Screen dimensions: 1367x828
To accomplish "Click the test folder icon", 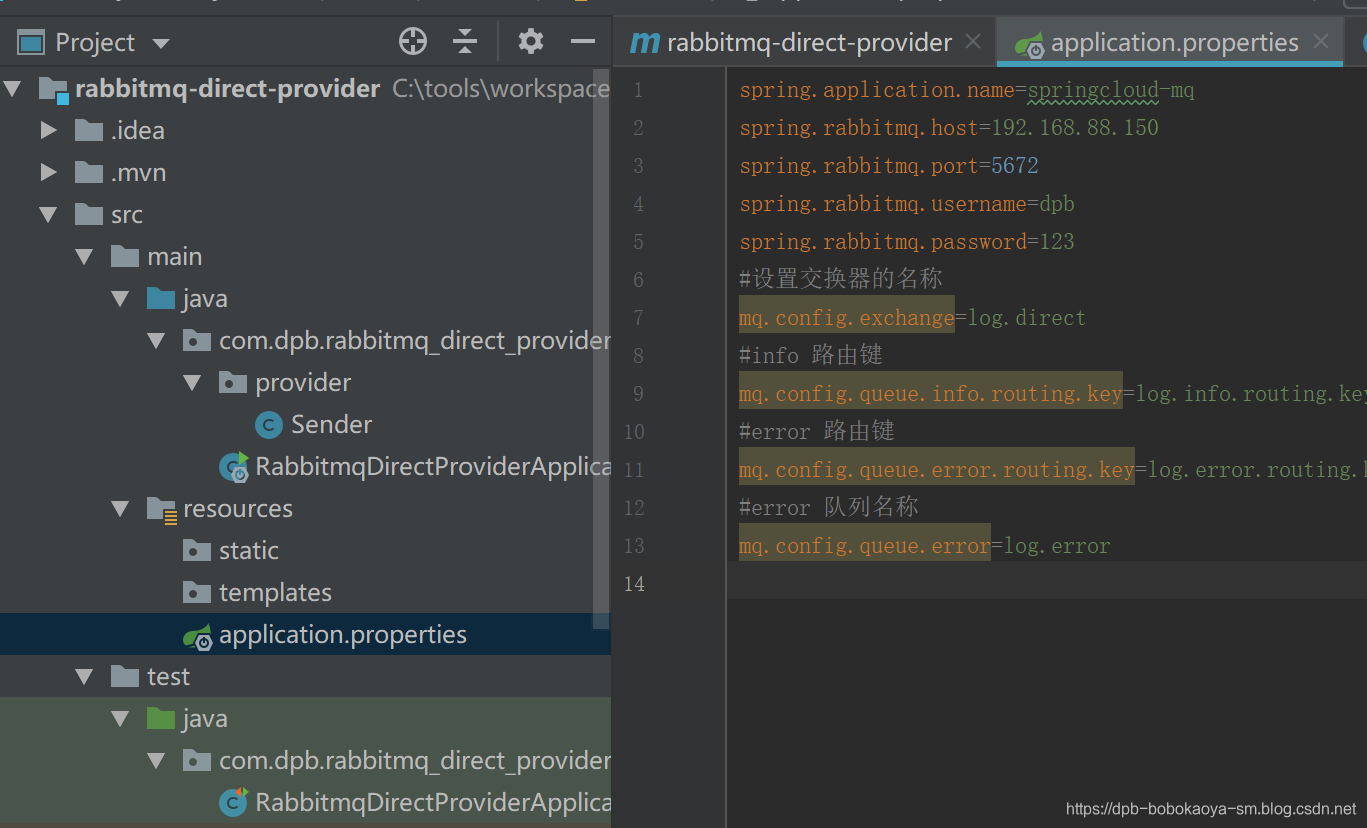I will pyautogui.click(x=125, y=677).
